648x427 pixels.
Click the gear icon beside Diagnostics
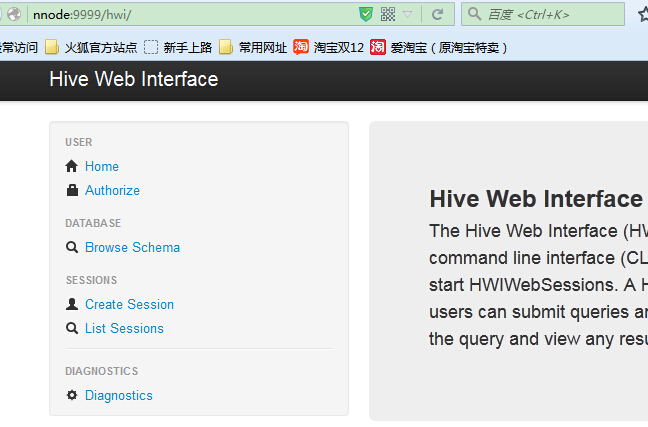72,395
